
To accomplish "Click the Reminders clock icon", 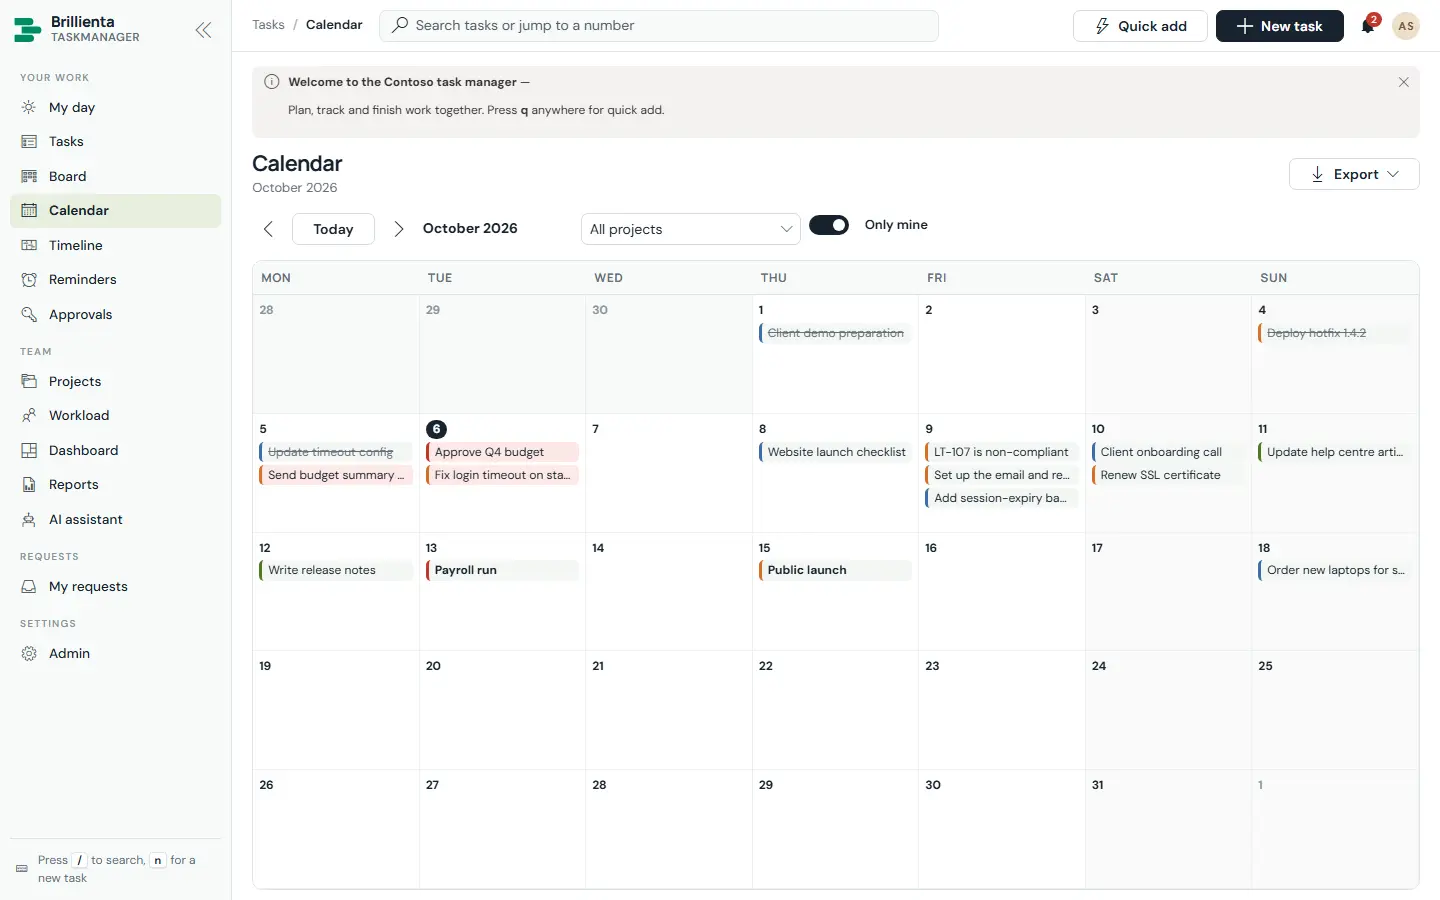I will point(29,280).
